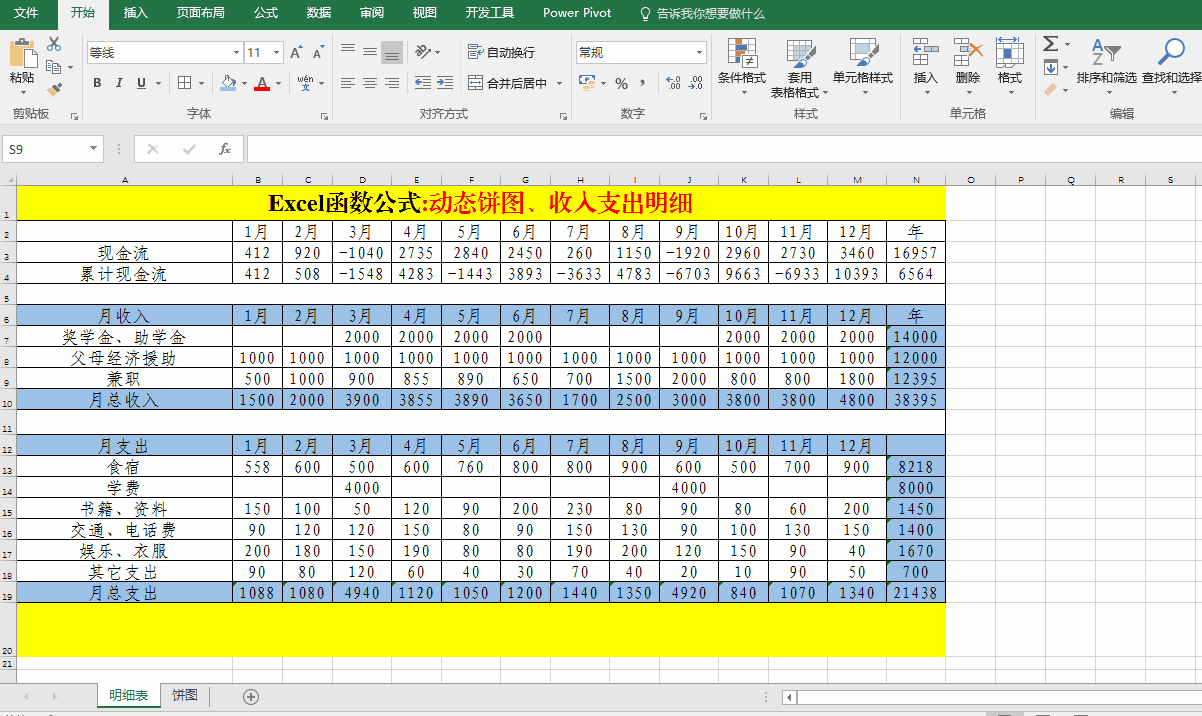The width and height of the screenshot is (1202, 716).
Task: Click the 查找和选择 magnifier icon
Action: (x=1171, y=62)
